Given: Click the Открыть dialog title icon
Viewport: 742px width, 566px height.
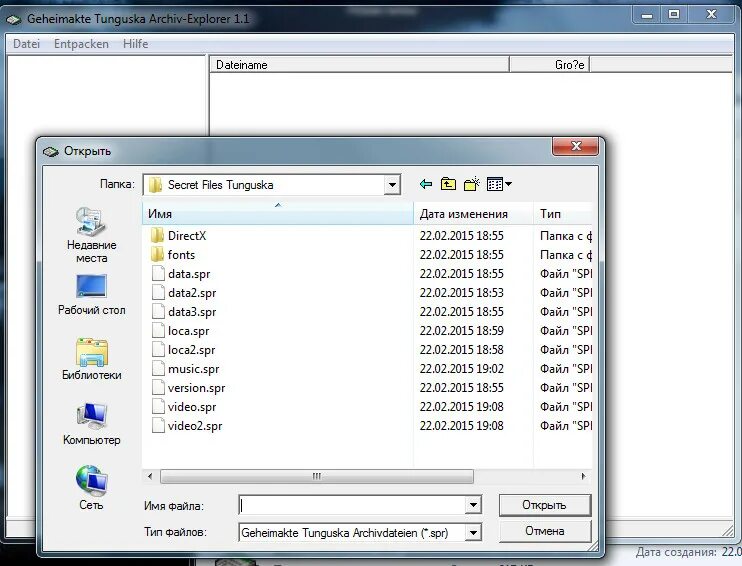Looking at the screenshot, I should coord(51,151).
